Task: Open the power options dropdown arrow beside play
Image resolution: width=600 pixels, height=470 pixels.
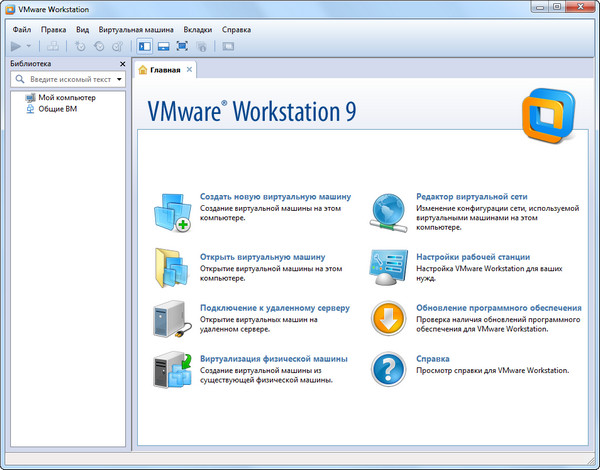Action: click(29, 46)
